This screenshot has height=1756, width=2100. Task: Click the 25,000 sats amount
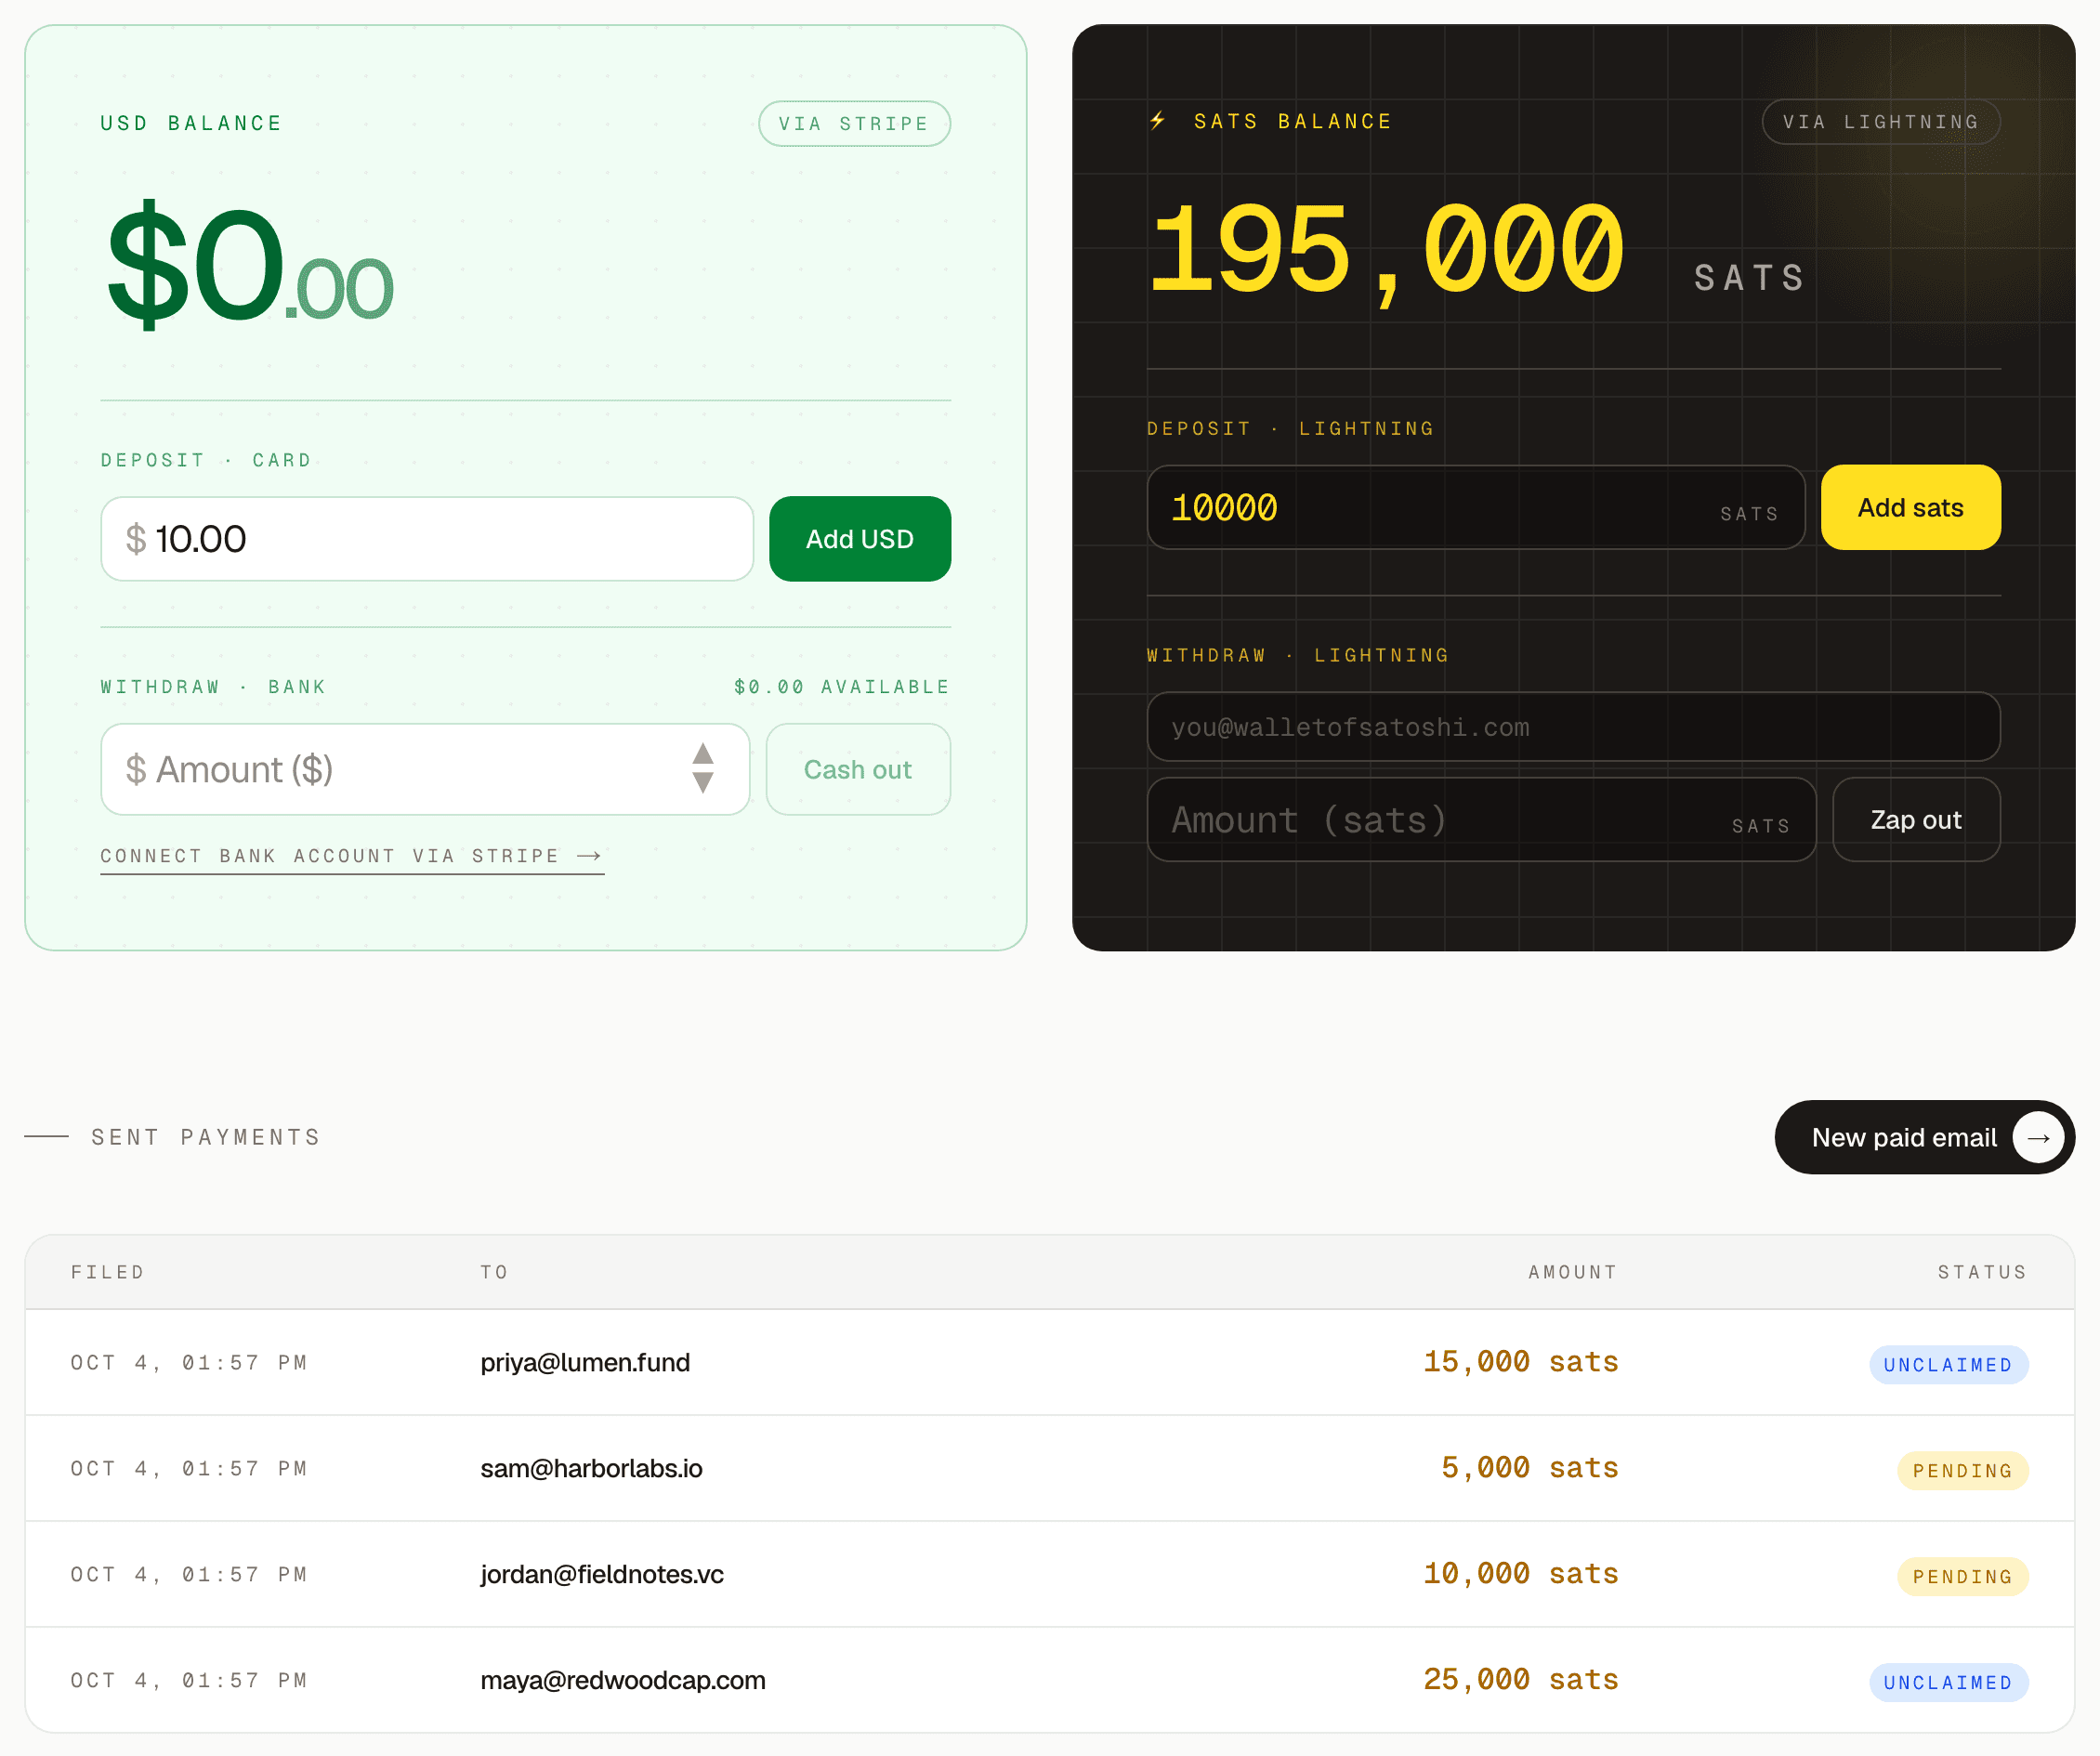point(1521,1680)
